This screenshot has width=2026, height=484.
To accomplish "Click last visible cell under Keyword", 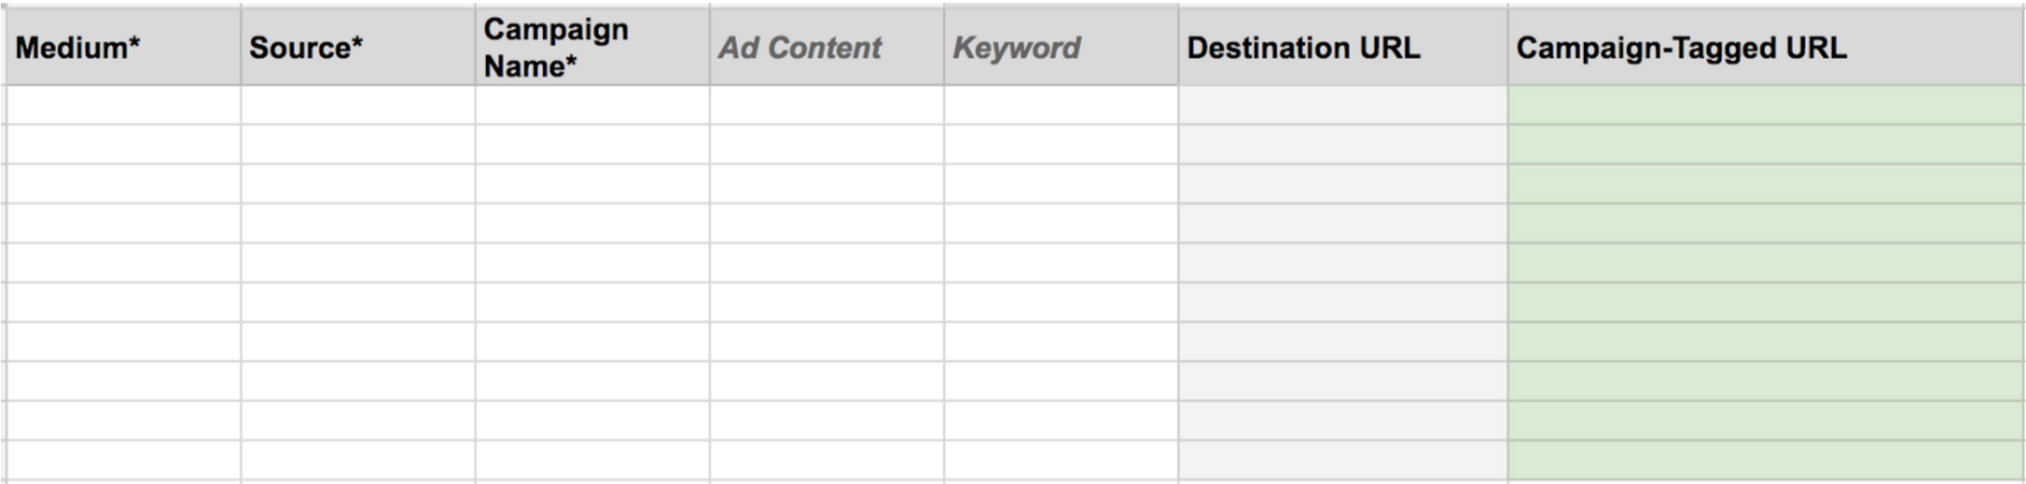I will point(1061,460).
